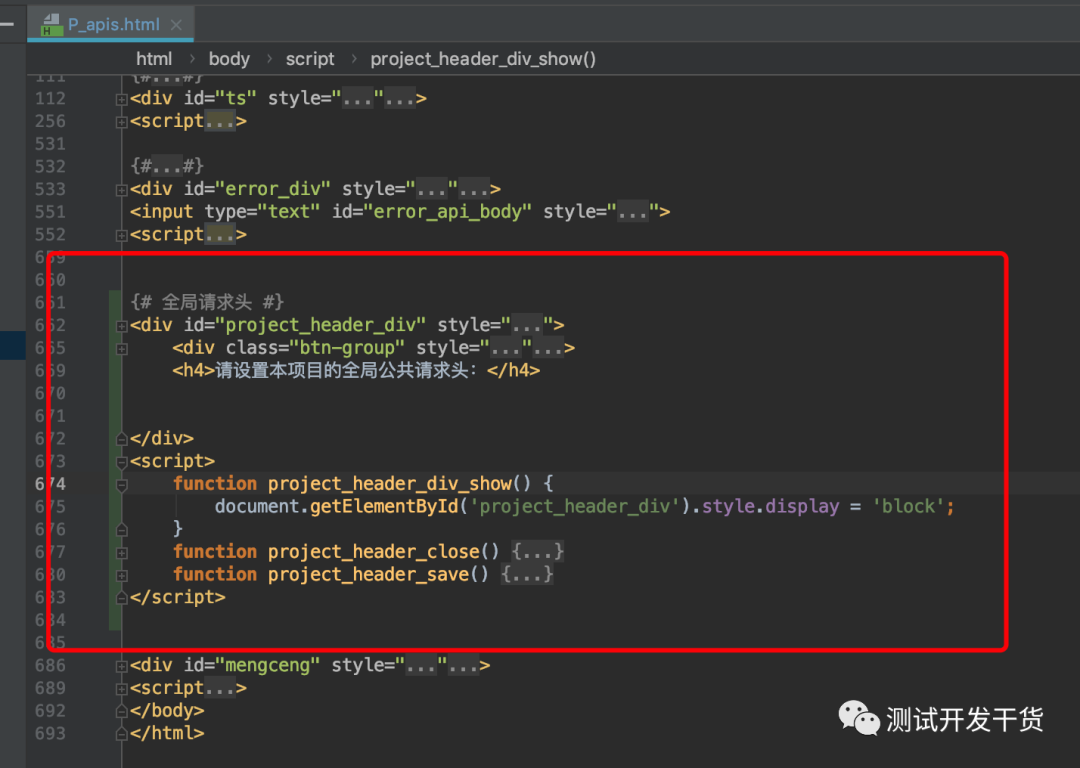Expand folded div id="ts" line 112
The width and height of the screenshot is (1080, 768).
(x=122, y=100)
